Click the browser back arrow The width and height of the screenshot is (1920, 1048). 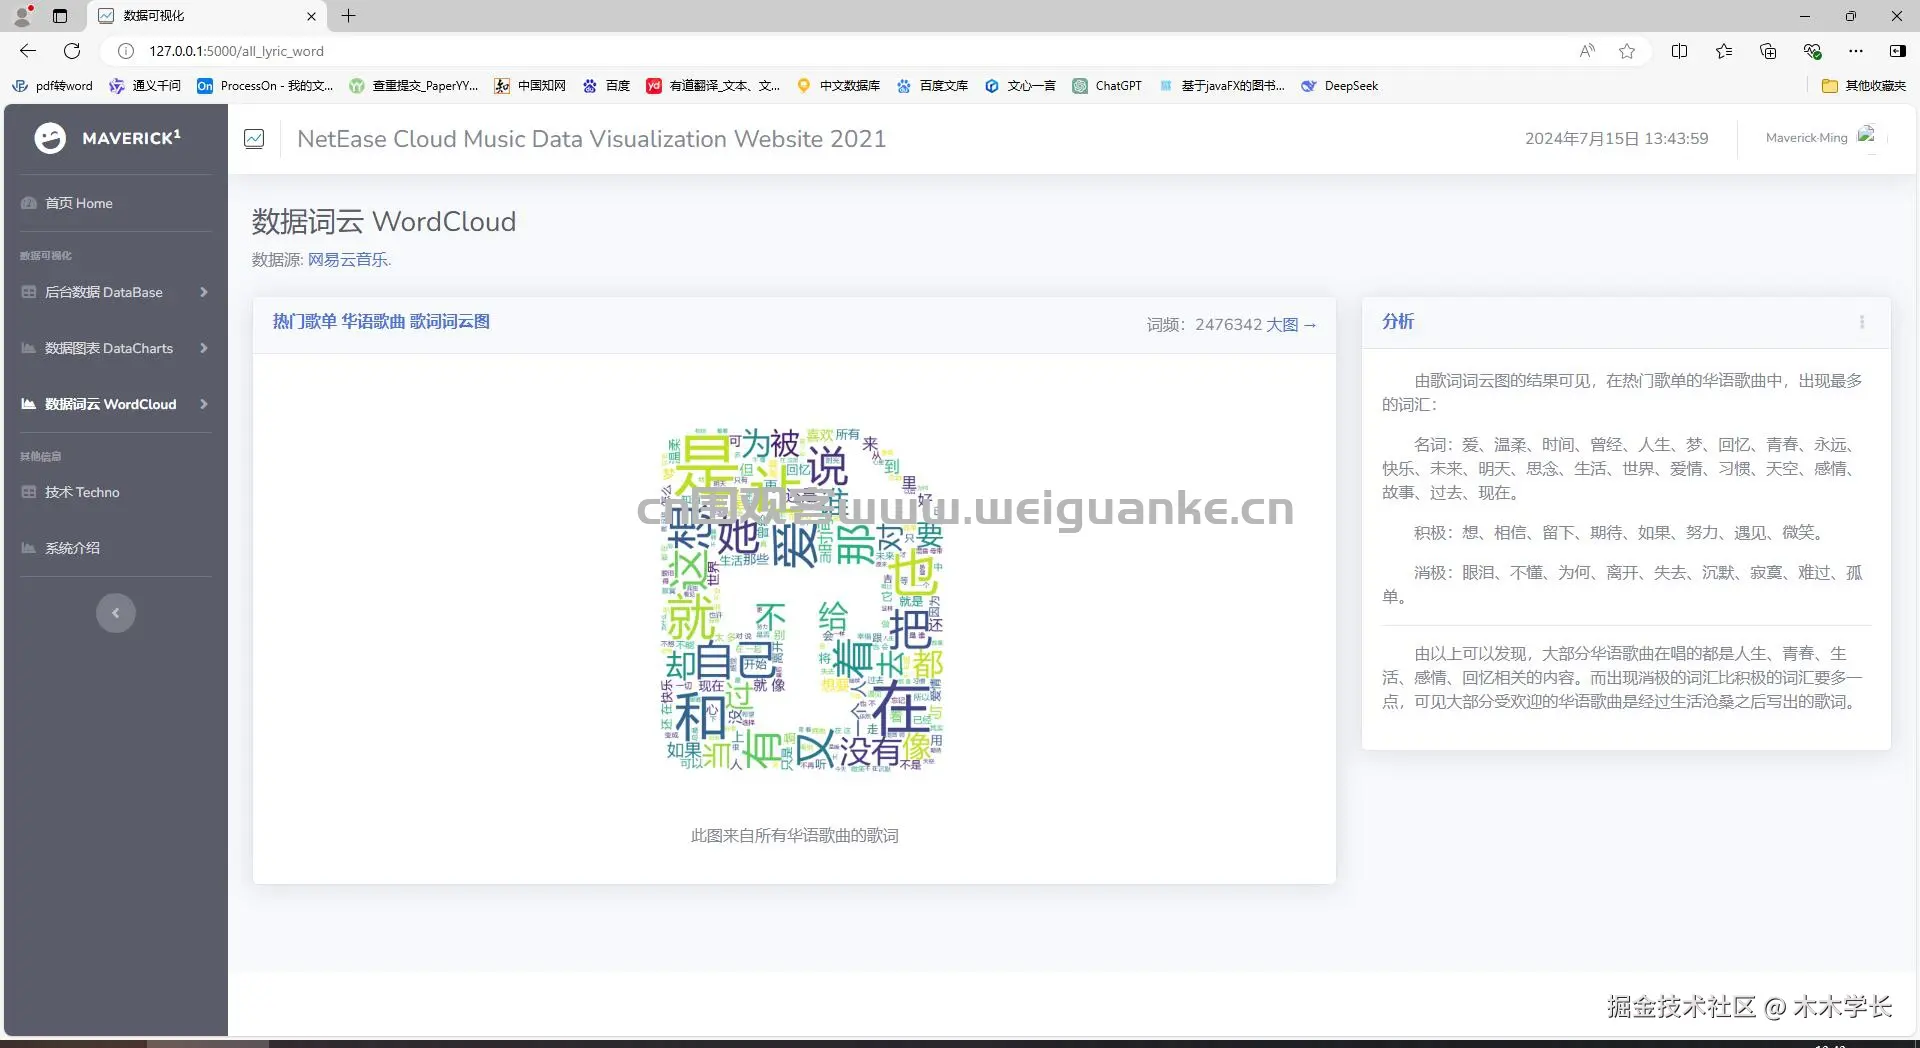[28, 51]
